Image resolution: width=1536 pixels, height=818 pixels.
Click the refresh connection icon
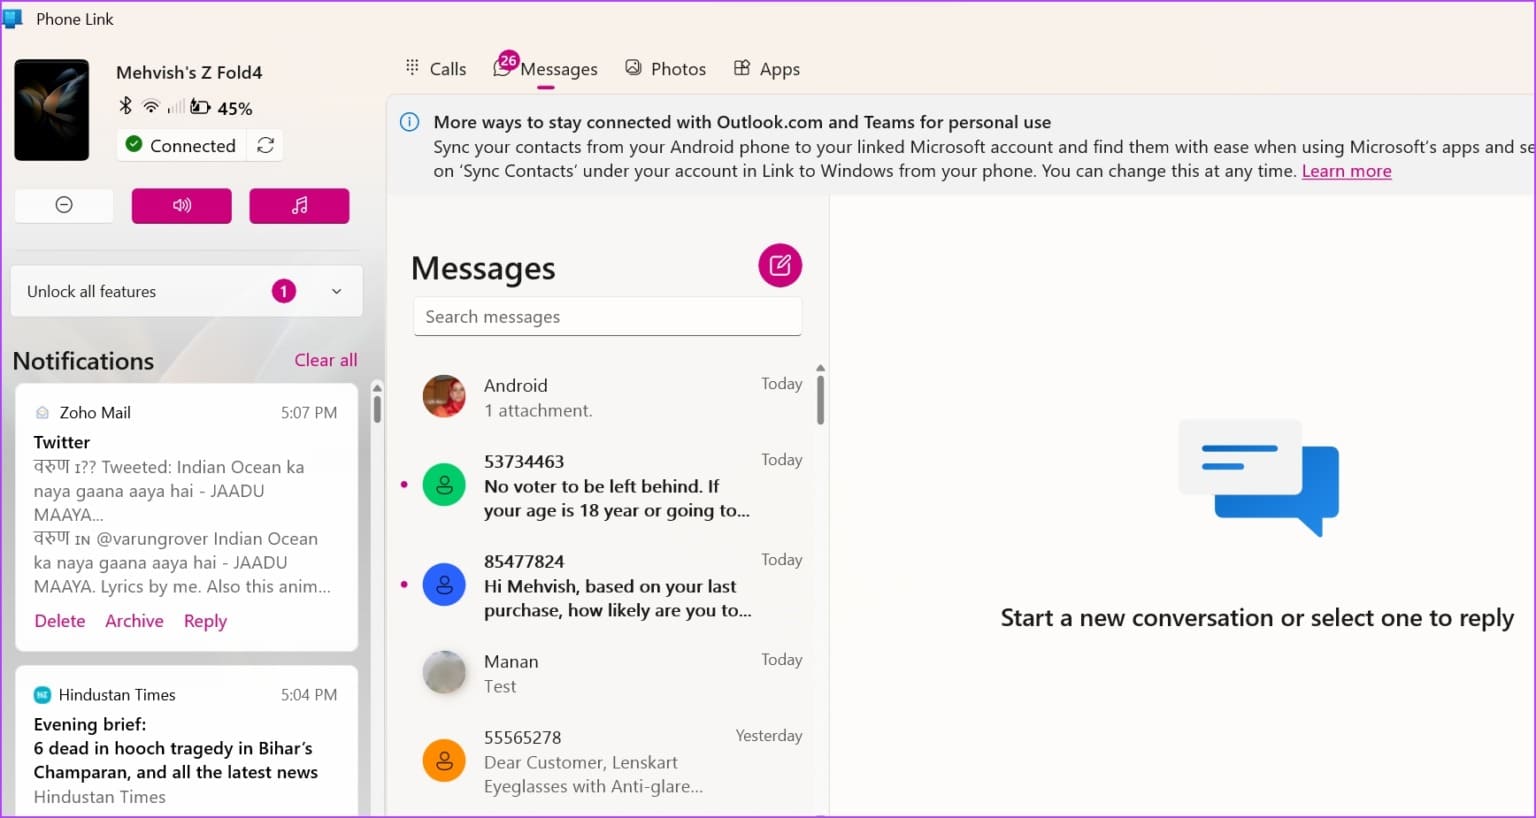click(x=265, y=145)
